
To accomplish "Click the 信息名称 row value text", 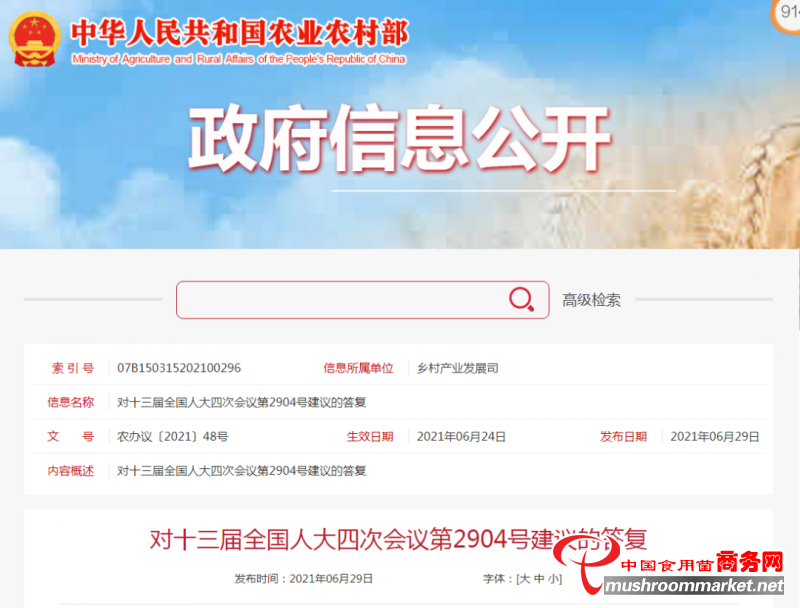I will pyautogui.click(x=241, y=402).
